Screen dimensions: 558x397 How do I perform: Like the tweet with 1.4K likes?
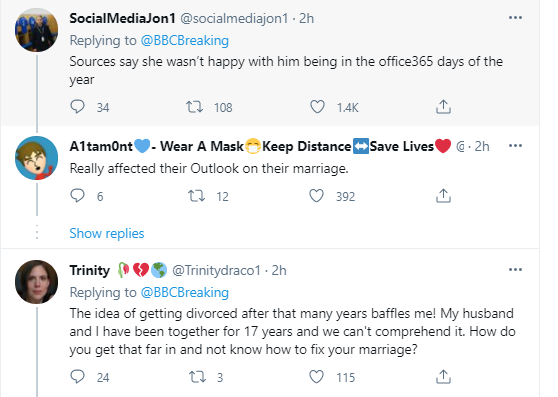pos(317,106)
